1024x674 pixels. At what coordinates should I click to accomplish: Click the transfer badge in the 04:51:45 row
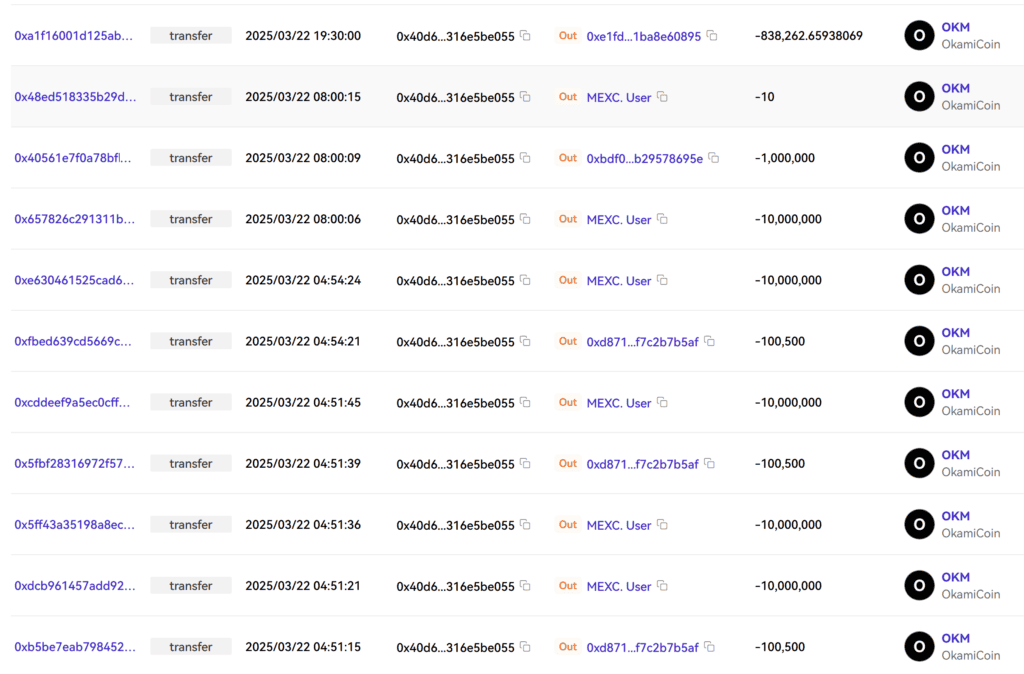pyautogui.click(x=191, y=402)
